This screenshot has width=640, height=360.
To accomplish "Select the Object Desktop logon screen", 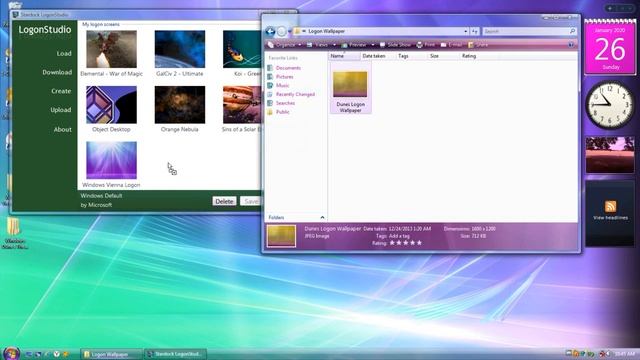I will pos(111,105).
